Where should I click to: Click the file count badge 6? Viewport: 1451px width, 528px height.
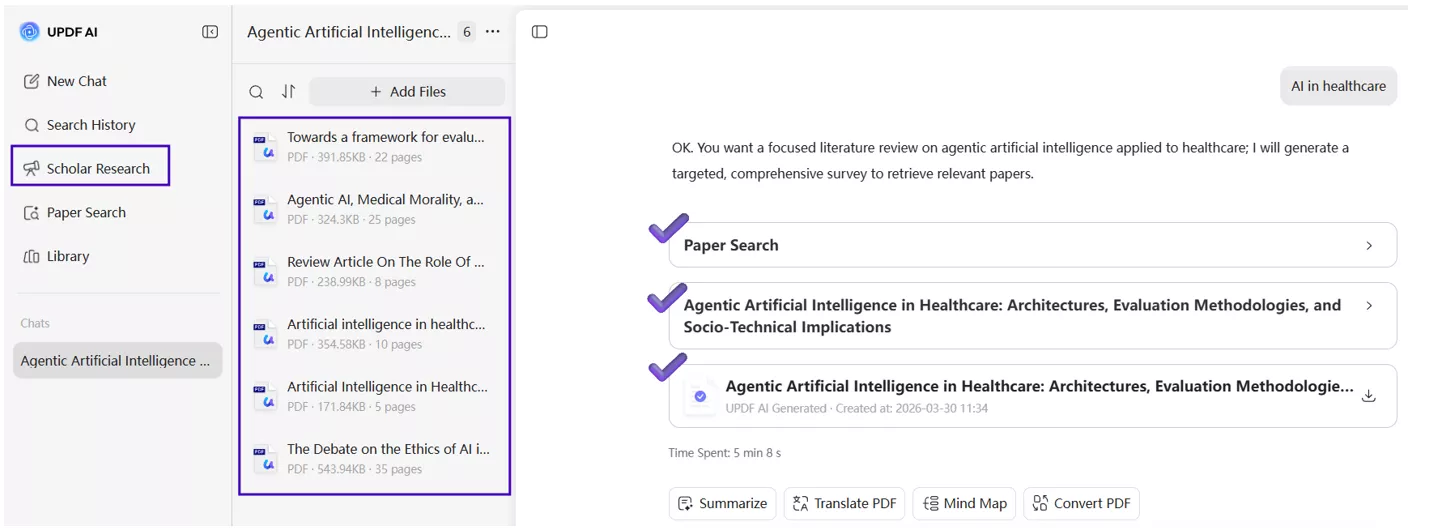point(467,32)
